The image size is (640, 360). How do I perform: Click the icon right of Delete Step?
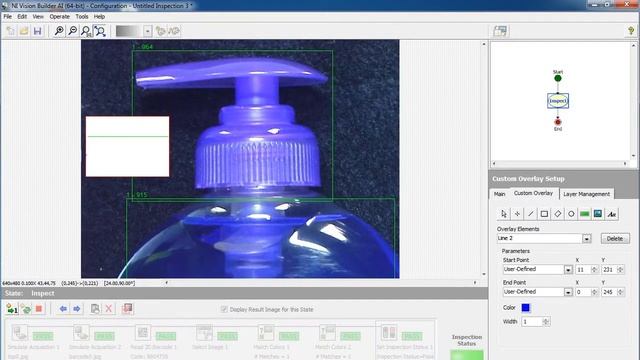[x=127, y=309]
